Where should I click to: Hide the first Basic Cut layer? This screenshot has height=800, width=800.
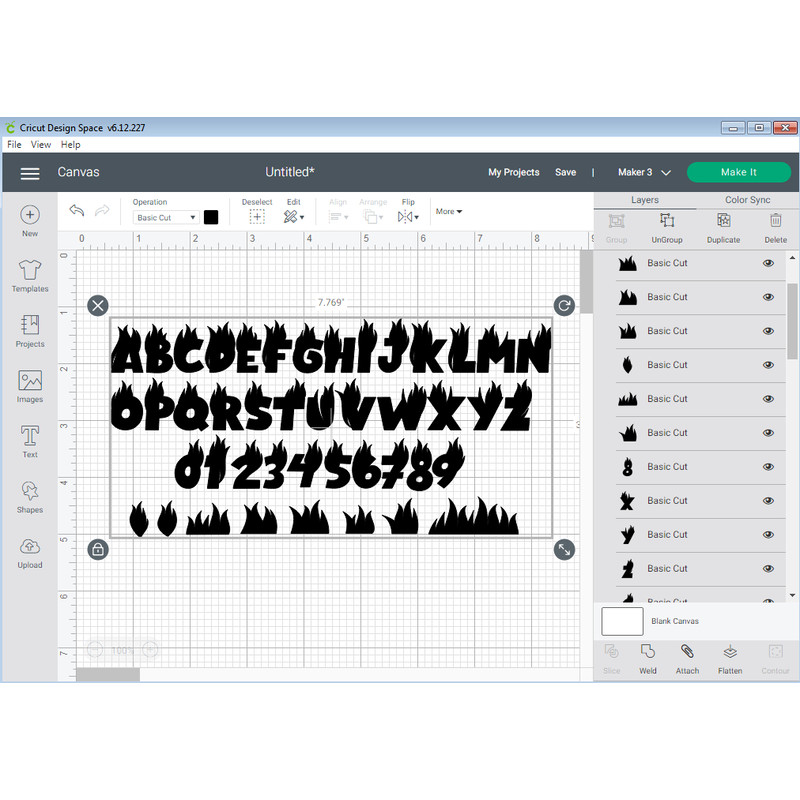[x=768, y=263]
